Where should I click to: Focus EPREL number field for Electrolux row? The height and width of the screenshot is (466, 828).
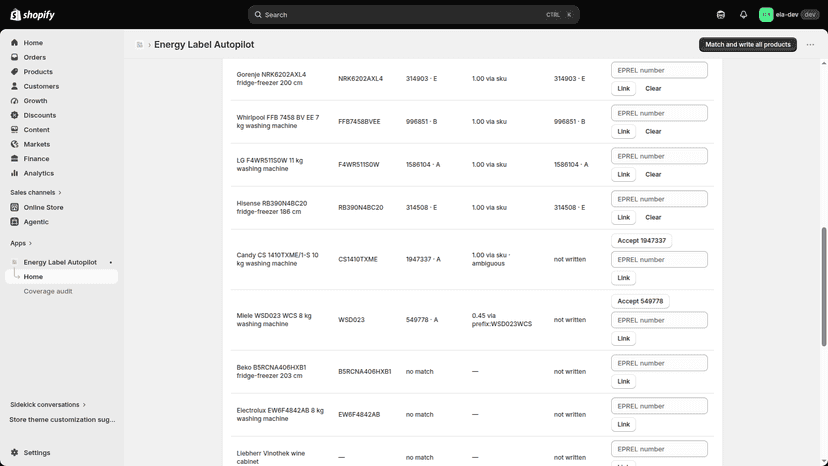[x=659, y=406]
